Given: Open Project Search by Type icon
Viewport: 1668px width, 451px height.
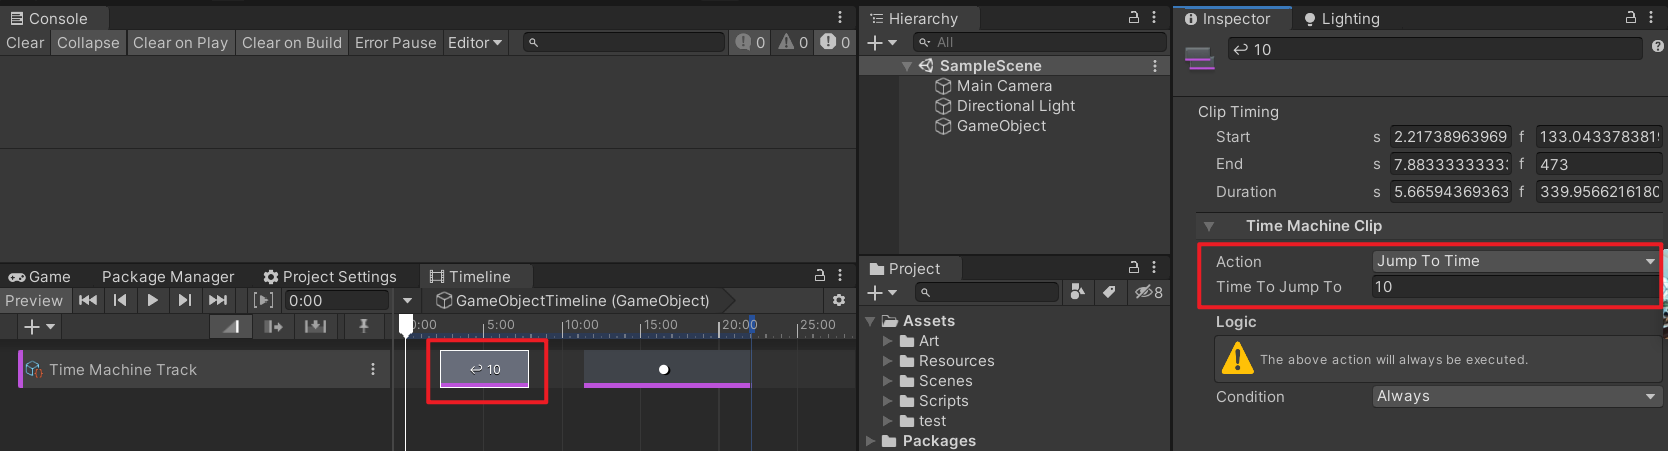Looking at the screenshot, I should (x=1078, y=292).
